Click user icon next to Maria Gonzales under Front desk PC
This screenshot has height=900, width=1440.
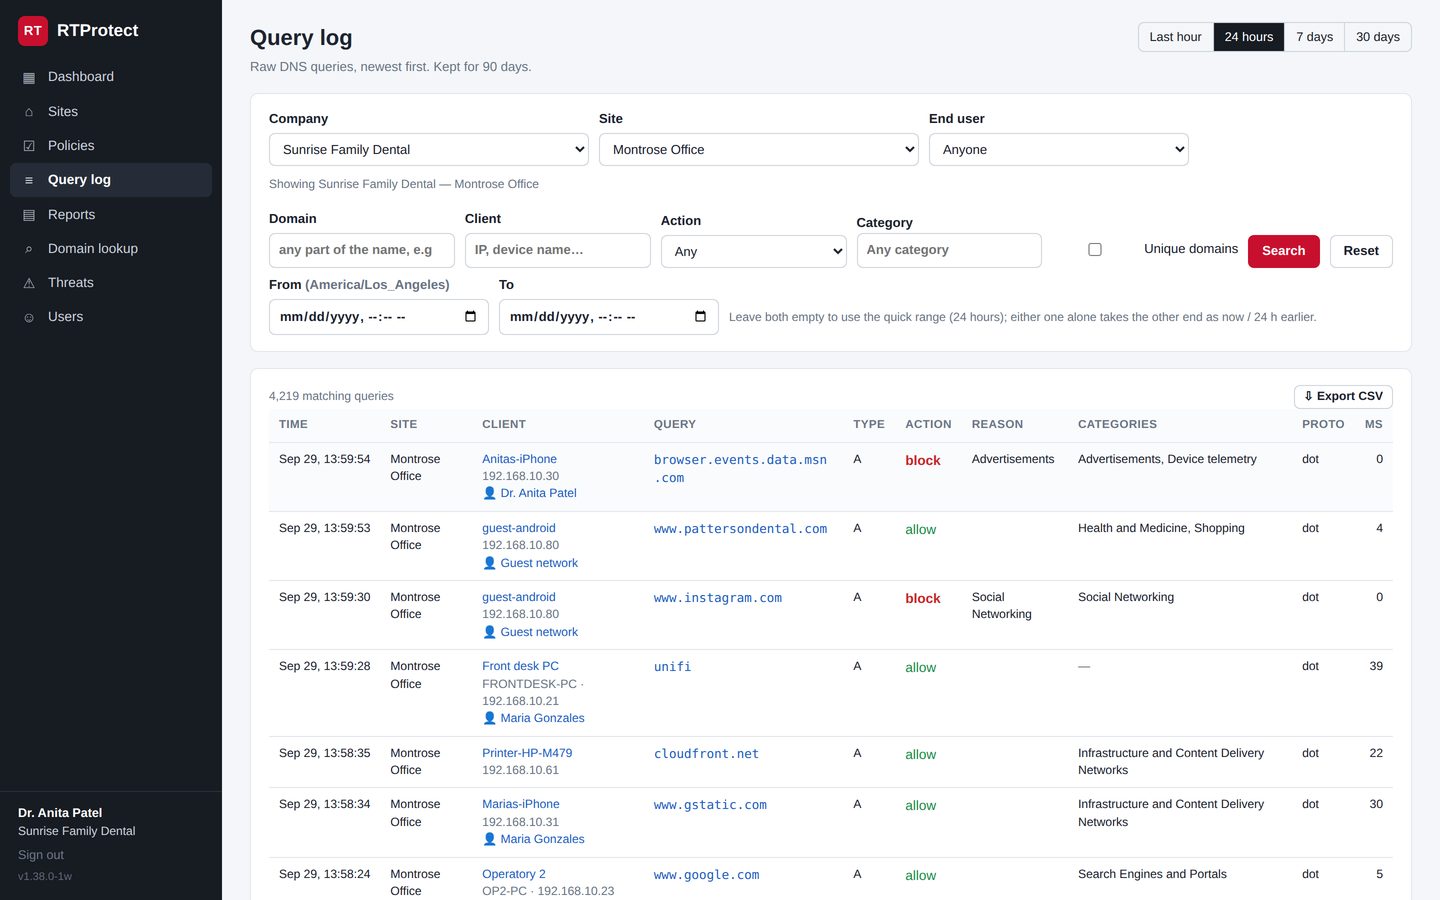[489, 718]
